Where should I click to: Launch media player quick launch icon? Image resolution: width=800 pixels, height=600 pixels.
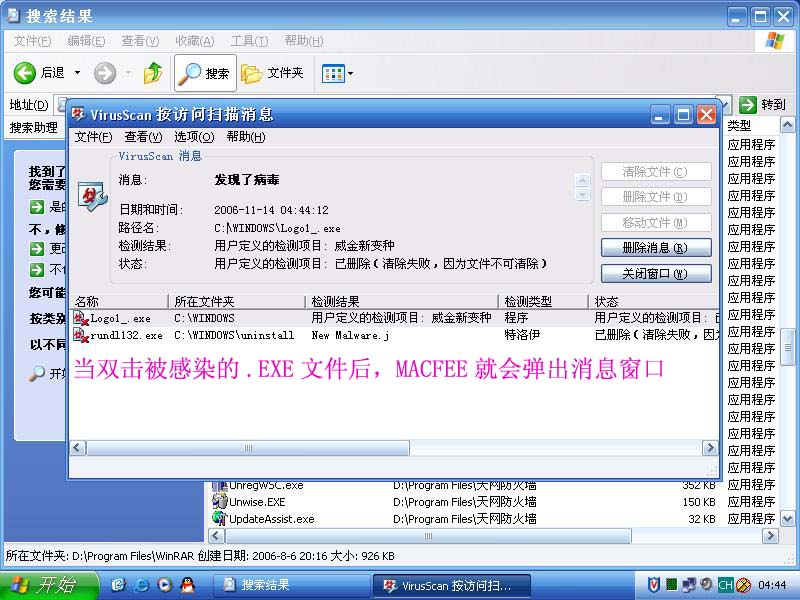(x=164, y=585)
